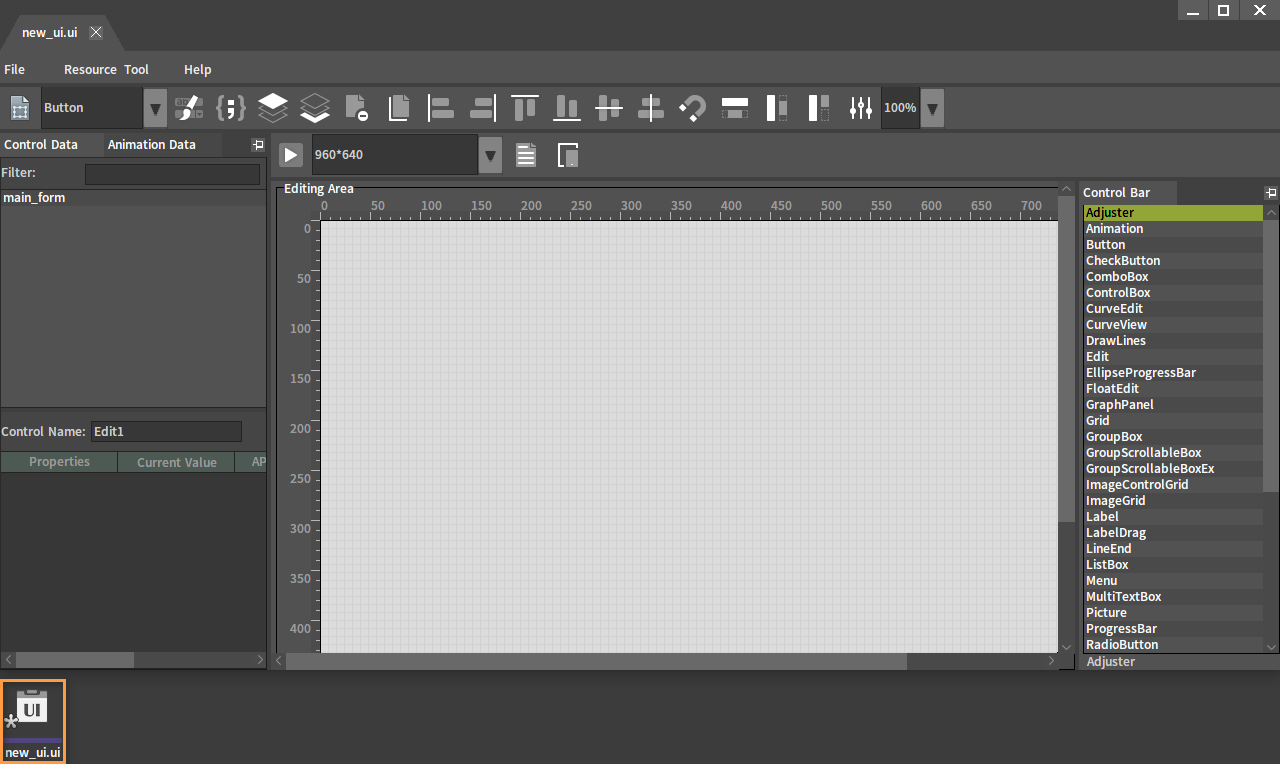Select Adjuster in the Control Bar list
The image size is (1280, 764).
click(1173, 213)
